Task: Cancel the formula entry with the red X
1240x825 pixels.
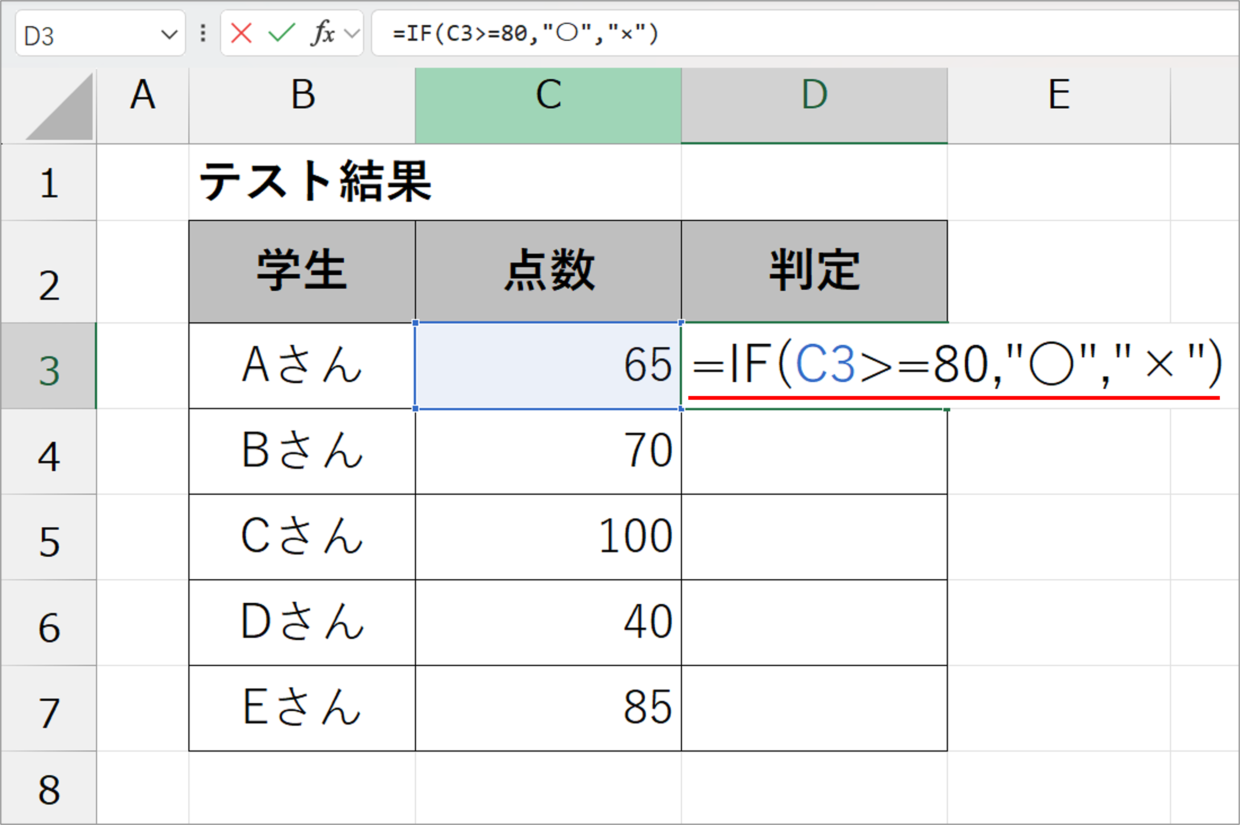Action: (x=241, y=33)
